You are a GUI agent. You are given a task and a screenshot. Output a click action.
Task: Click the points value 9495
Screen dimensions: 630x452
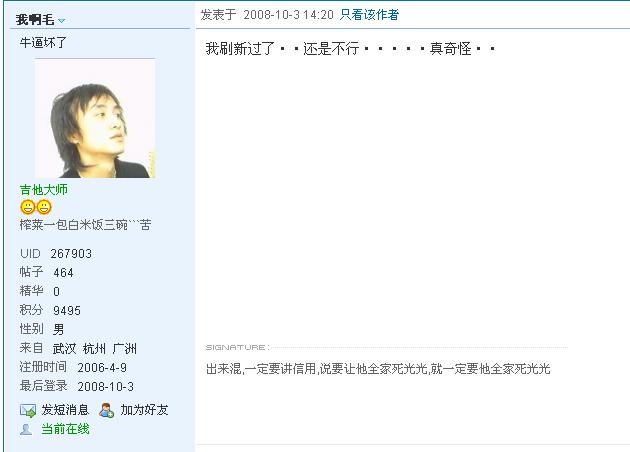[67, 311]
